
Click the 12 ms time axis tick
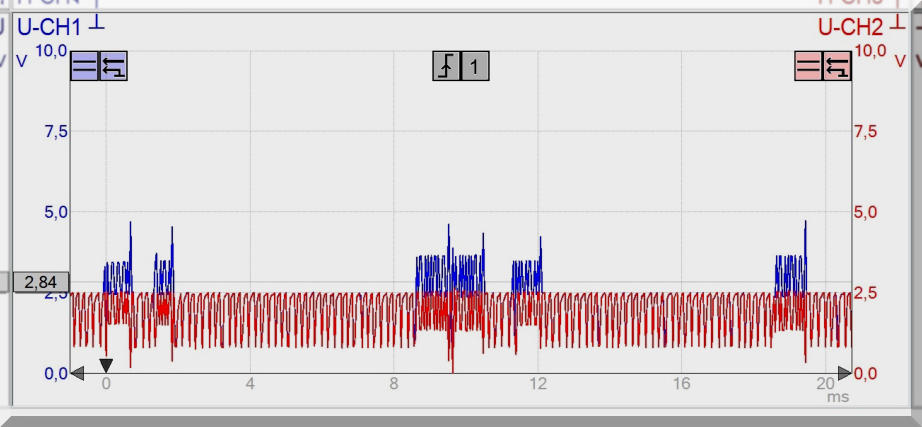point(538,384)
